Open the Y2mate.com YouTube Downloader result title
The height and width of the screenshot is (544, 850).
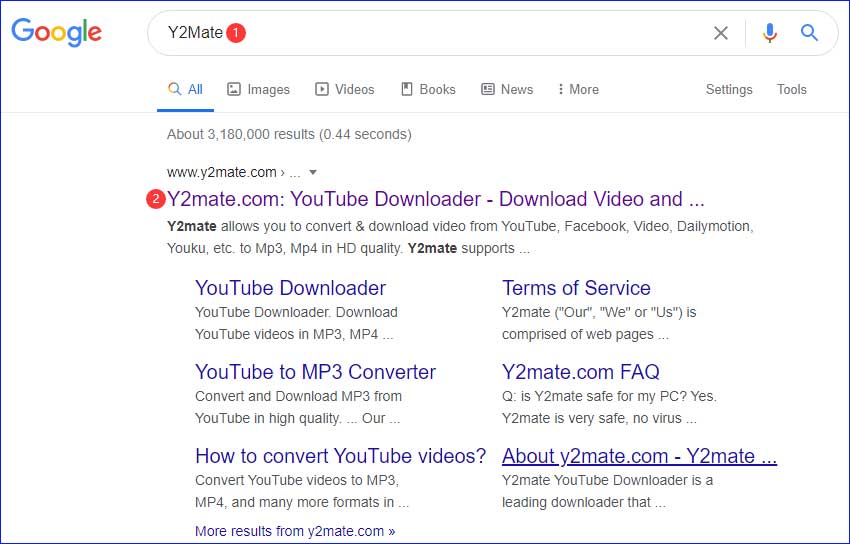pyautogui.click(x=435, y=199)
